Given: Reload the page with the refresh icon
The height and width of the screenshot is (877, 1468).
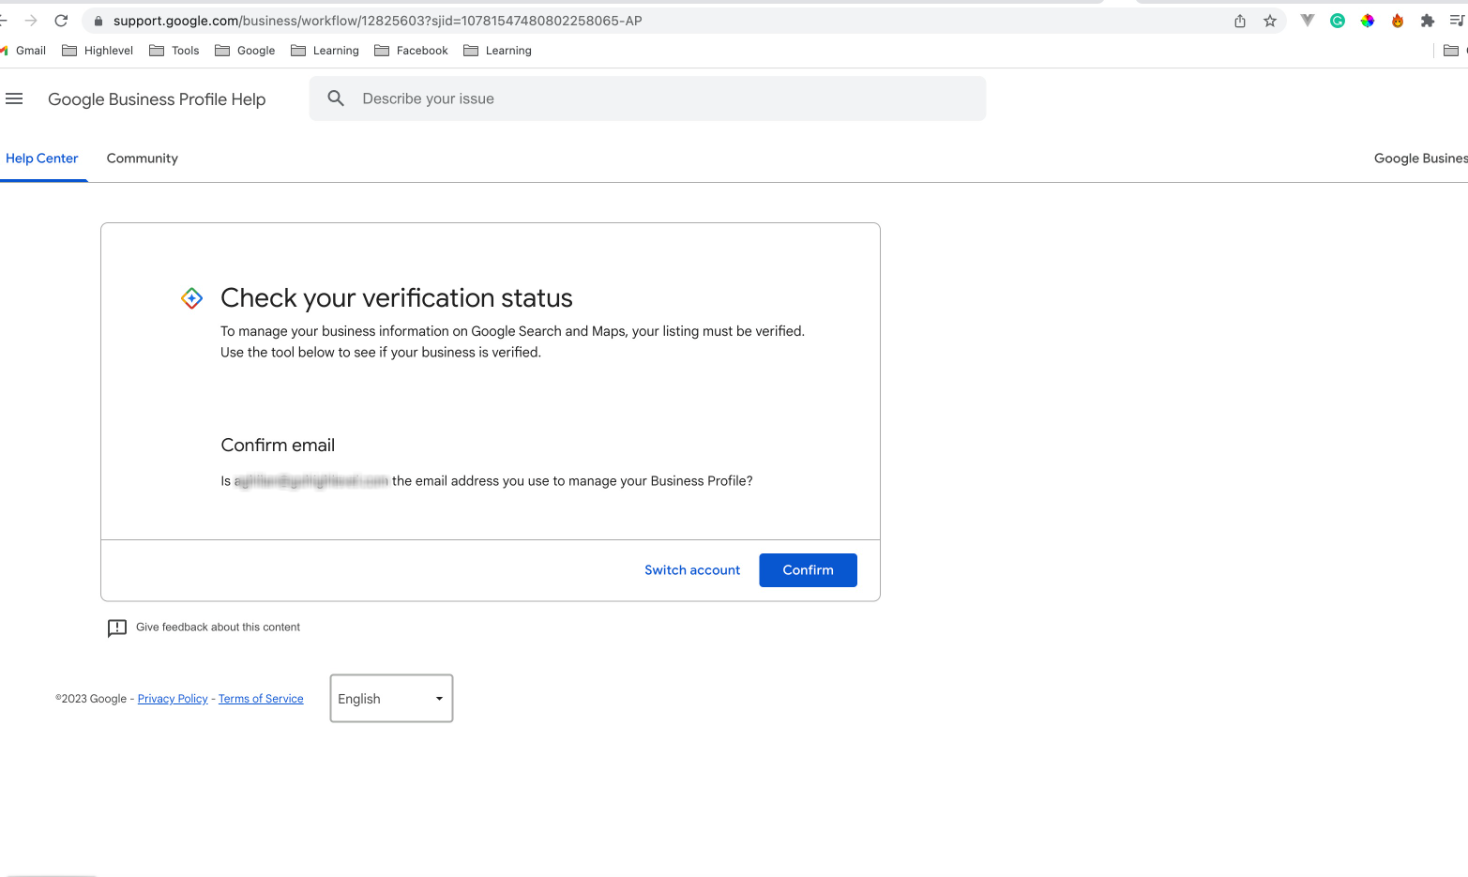Looking at the screenshot, I should tap(61, 20).
